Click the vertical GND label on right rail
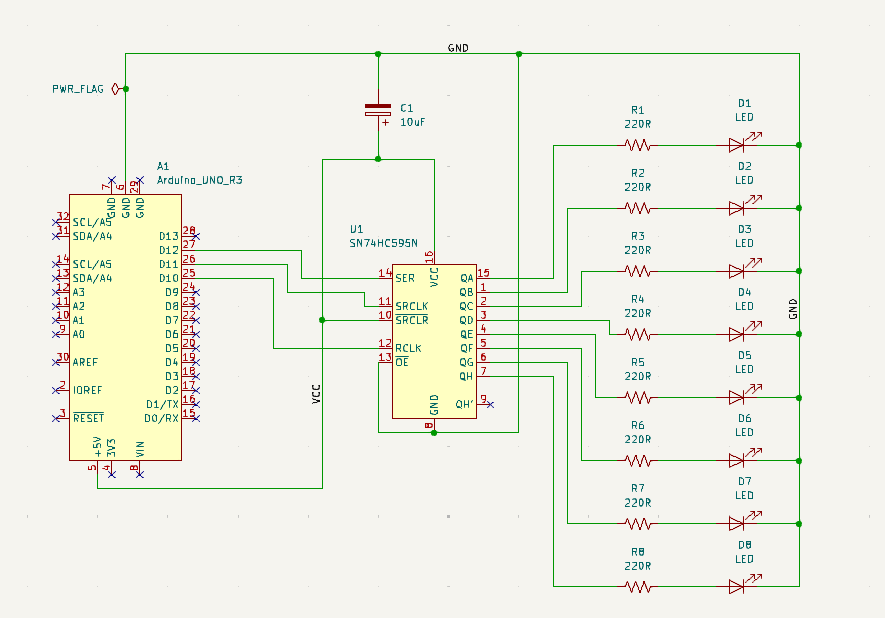Screen dimensions: 885x618 coord(792,309)
